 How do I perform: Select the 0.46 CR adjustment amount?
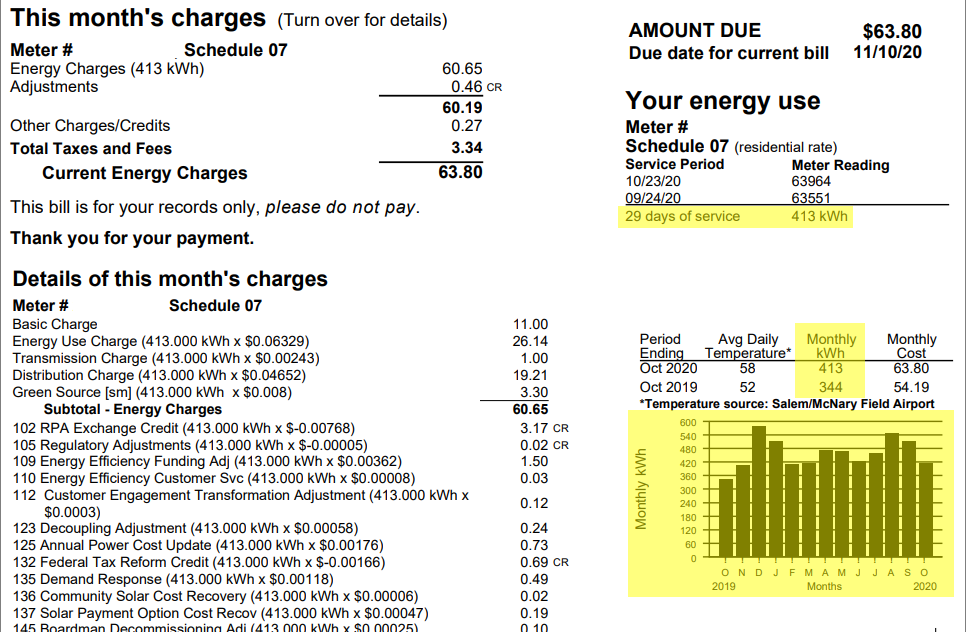point(476,87)
